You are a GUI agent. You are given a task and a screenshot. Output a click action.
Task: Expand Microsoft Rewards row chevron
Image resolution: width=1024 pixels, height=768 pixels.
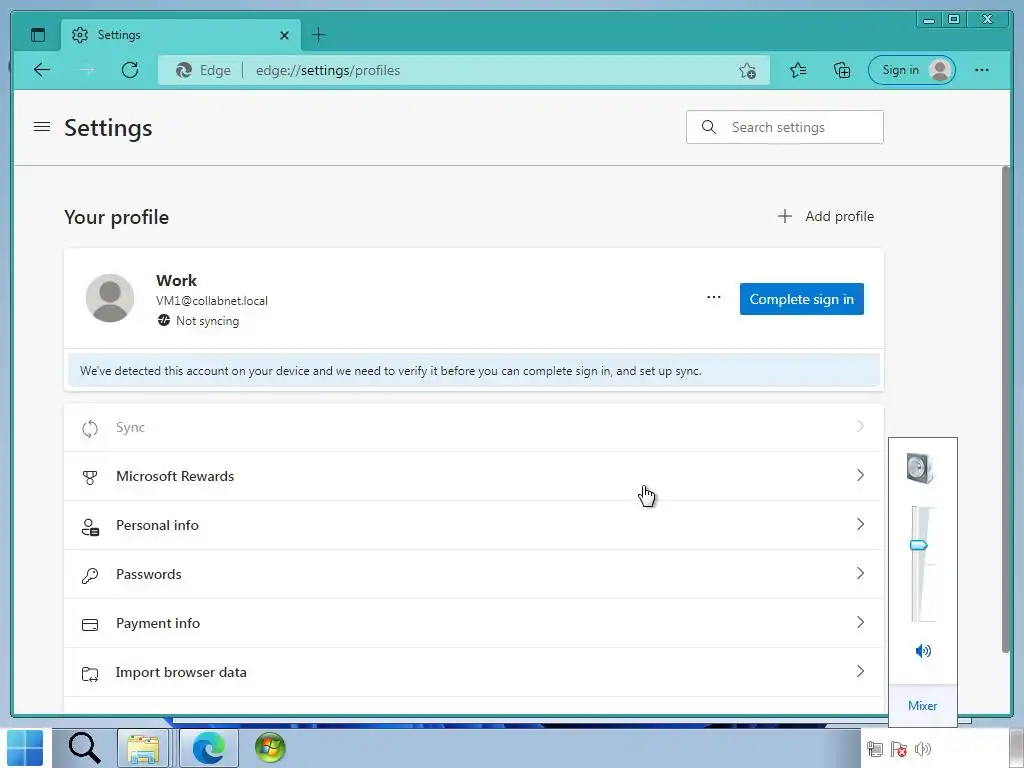860,475
